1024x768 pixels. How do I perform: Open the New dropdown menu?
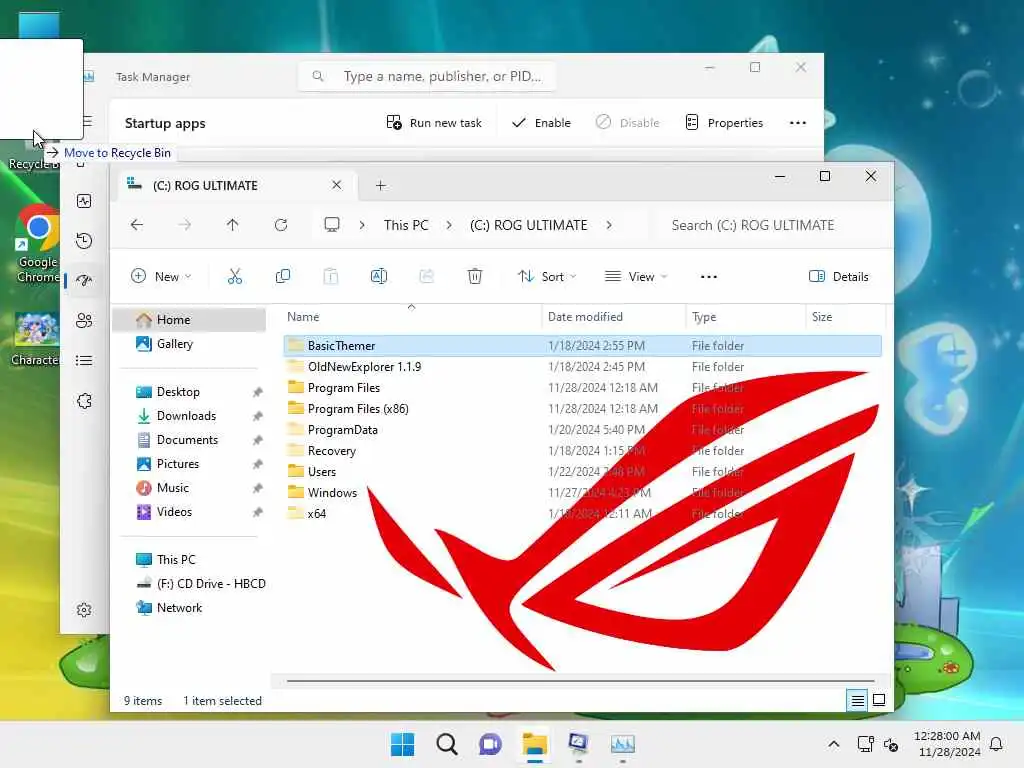161,276
